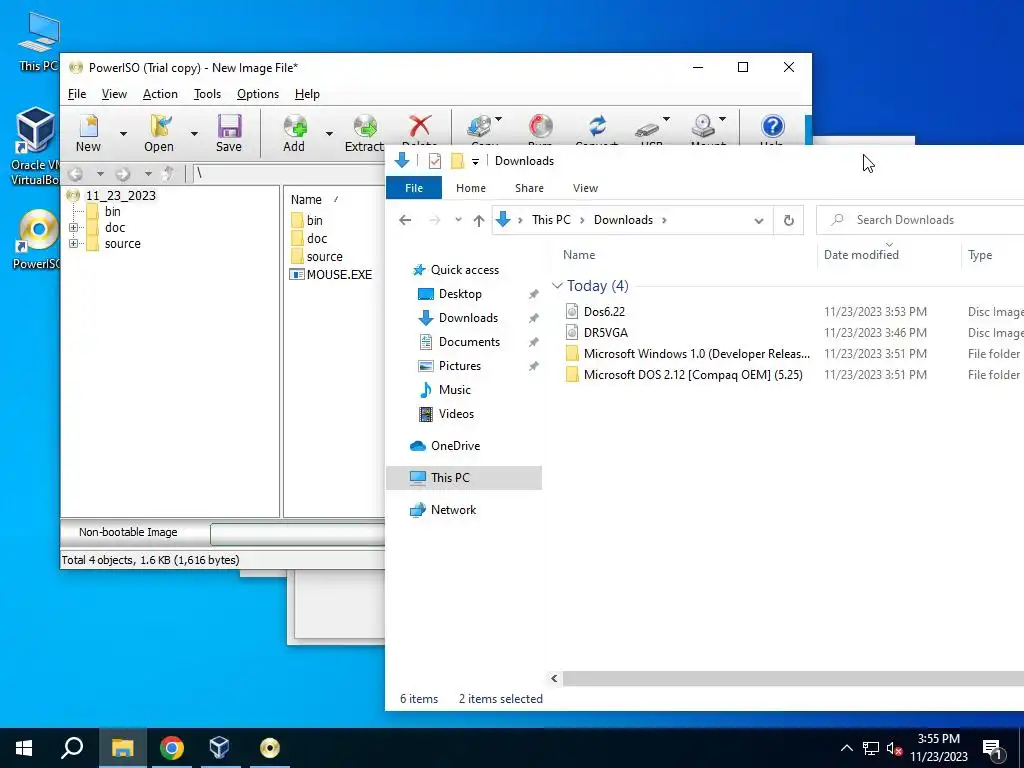
Task: Open Windows Start menu
Action: point(24,748)
